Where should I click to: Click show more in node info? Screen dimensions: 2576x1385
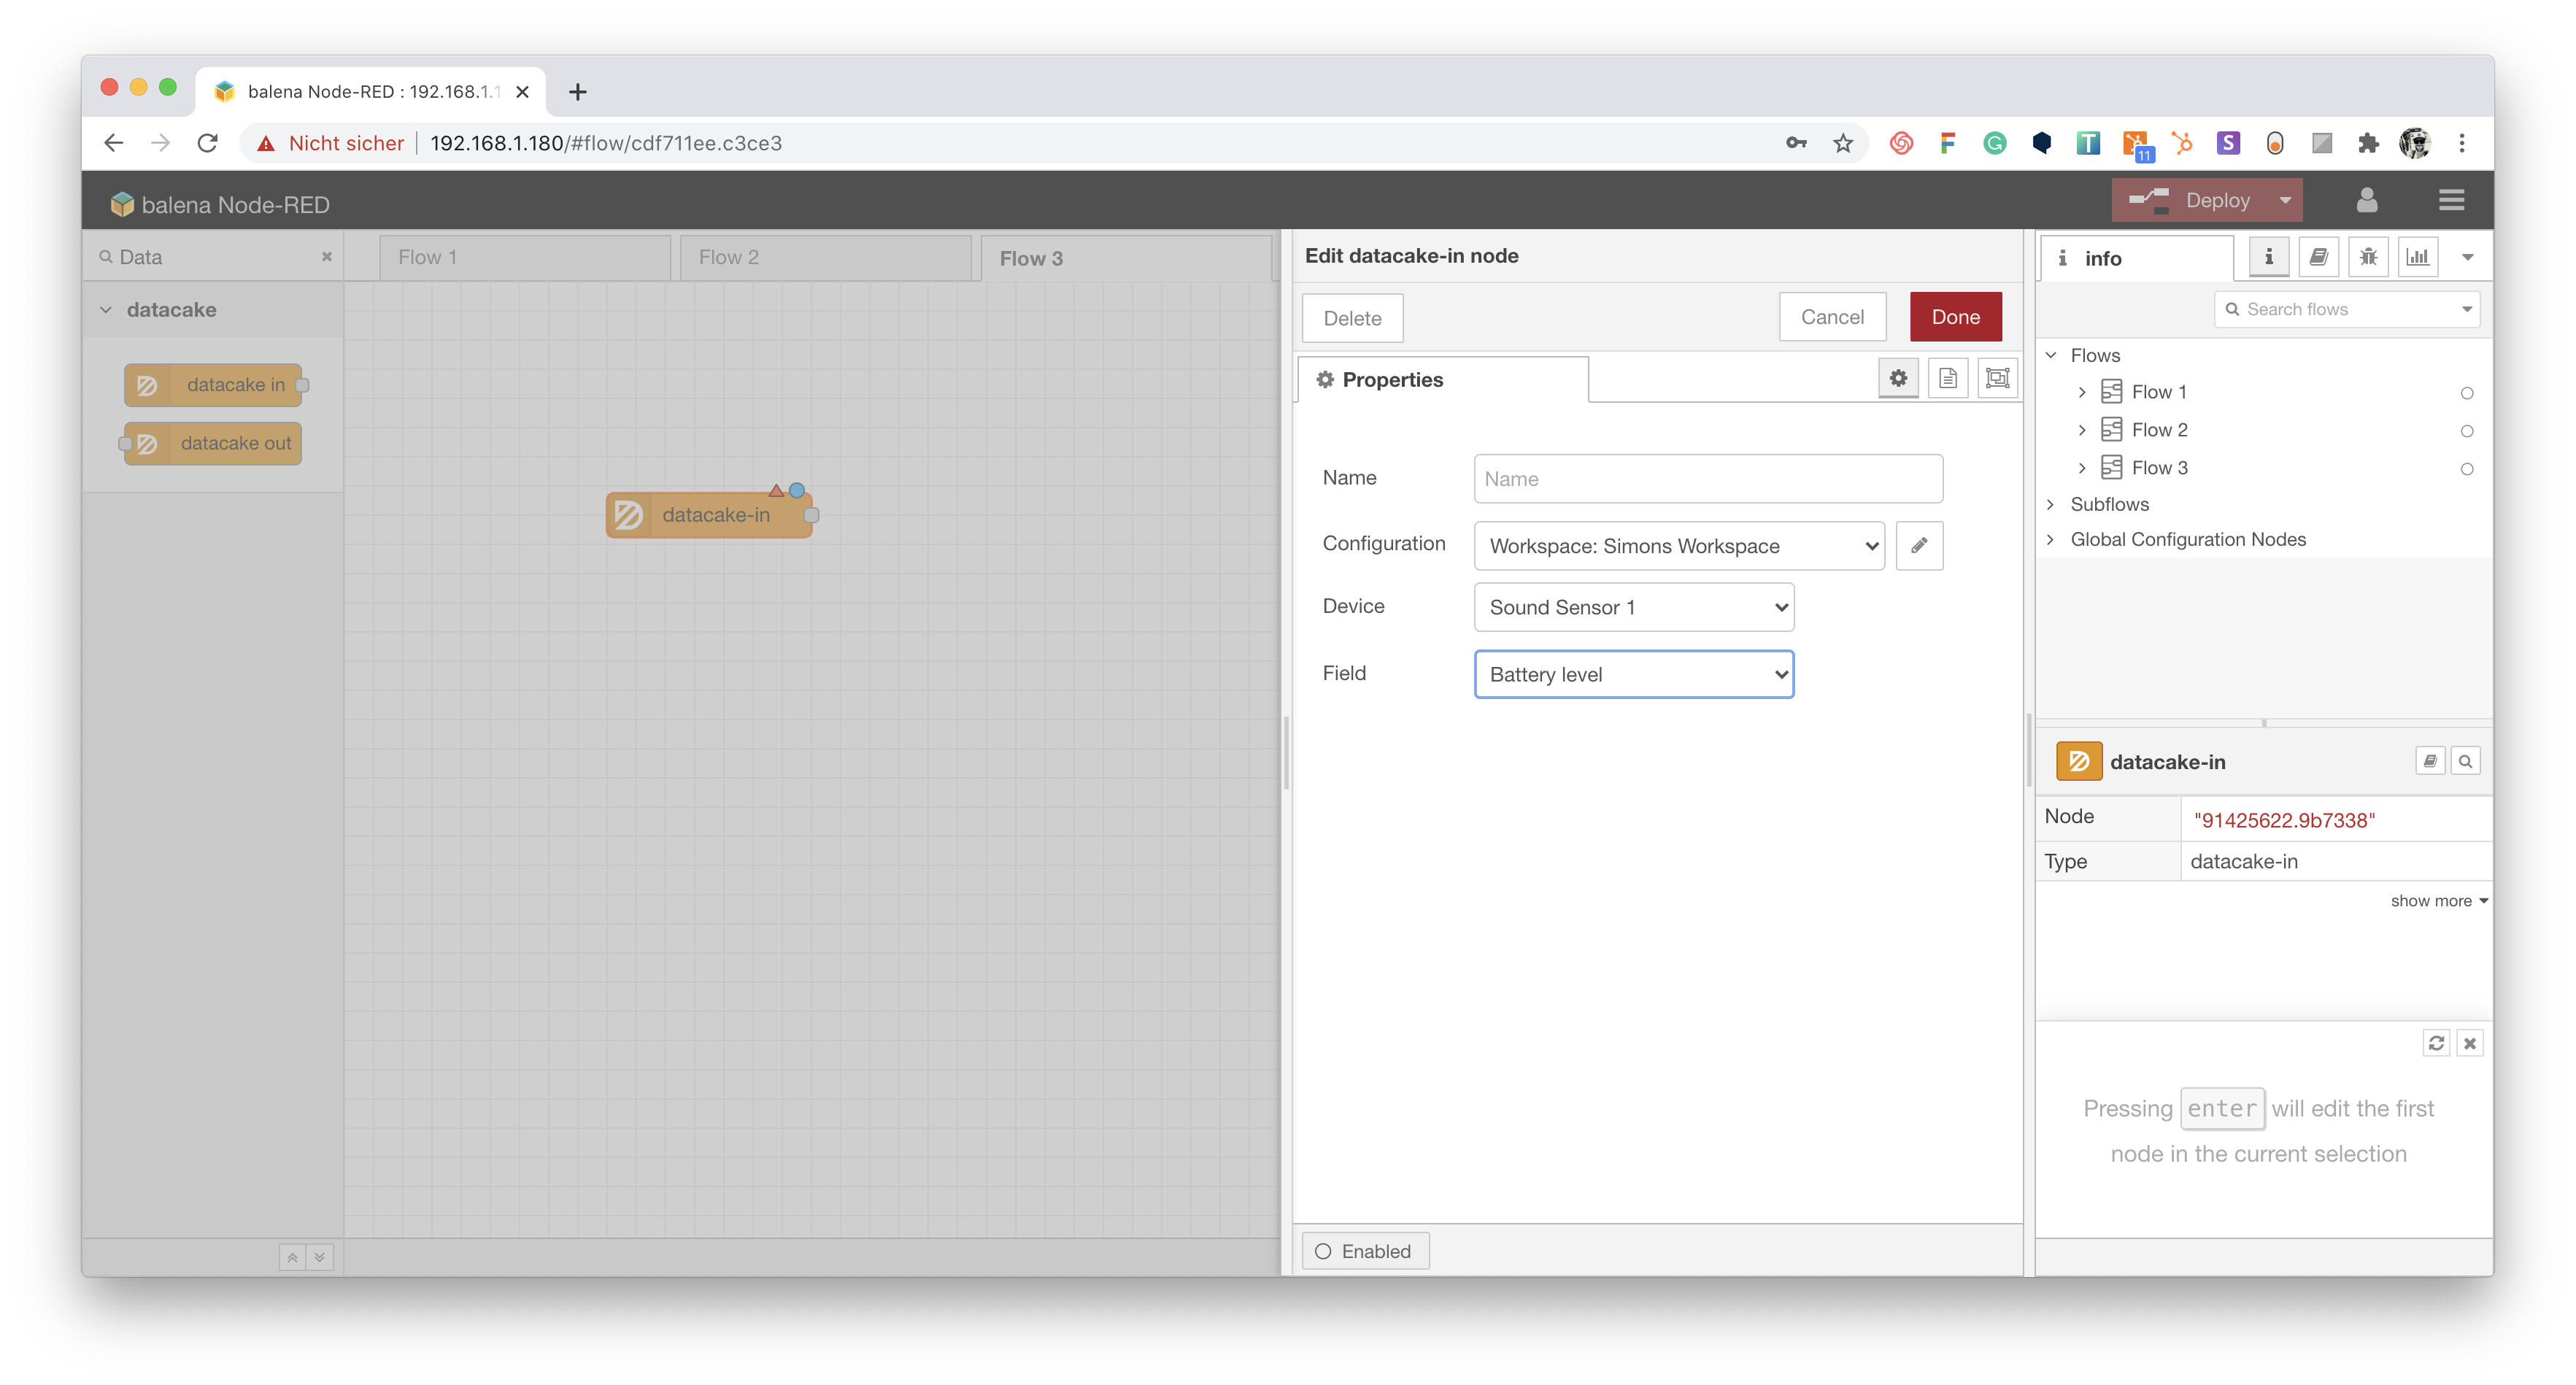[x=2438, y=901]
